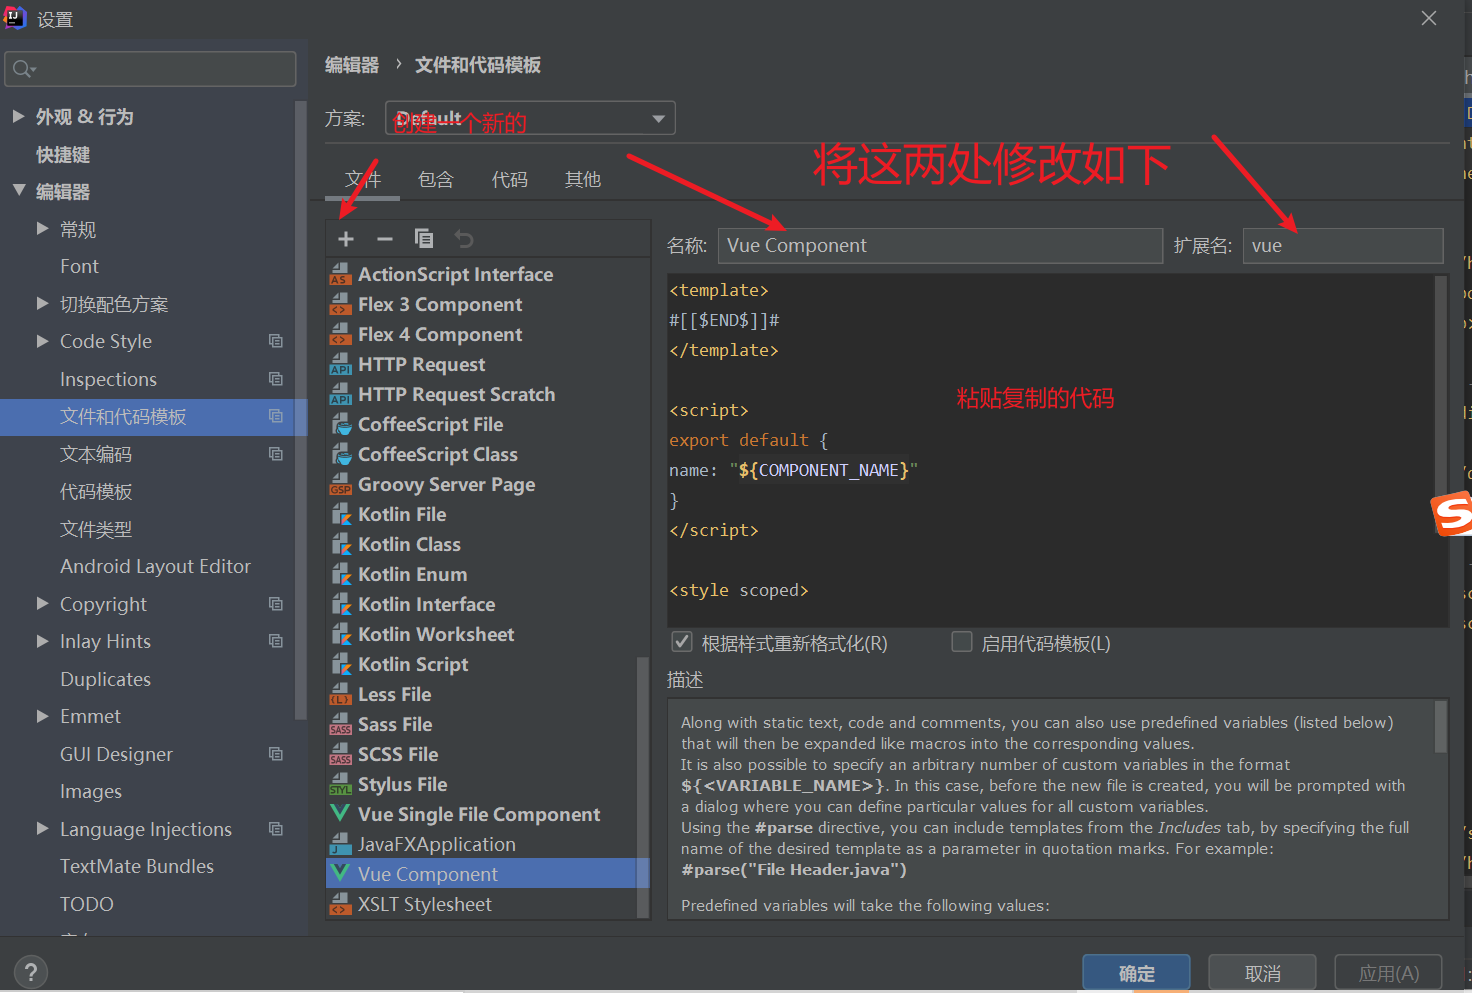Click project-scope icon beside Code Style
The width and height of the screenshot is (1472, 993).
tap(276, 341)
